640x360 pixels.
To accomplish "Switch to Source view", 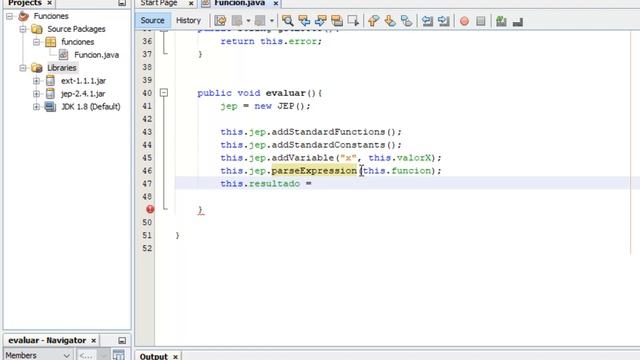I will point(153,20).
